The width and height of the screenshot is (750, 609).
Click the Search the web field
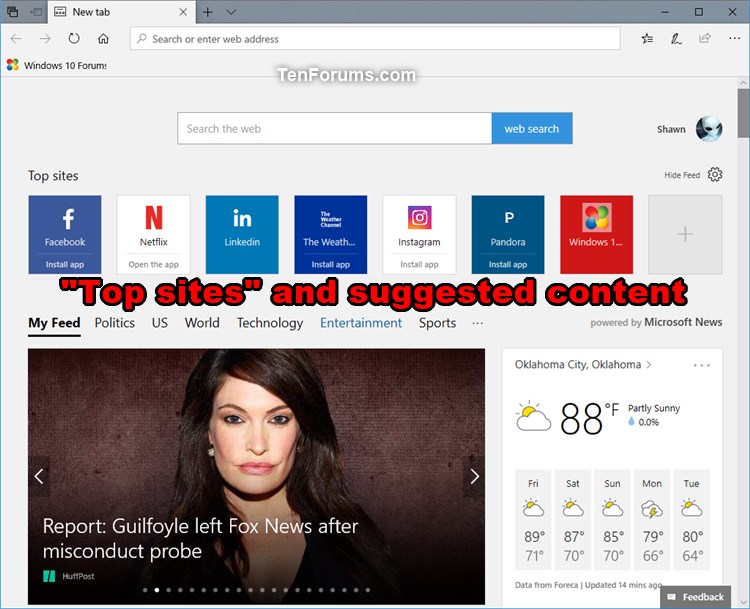[334, 128]
